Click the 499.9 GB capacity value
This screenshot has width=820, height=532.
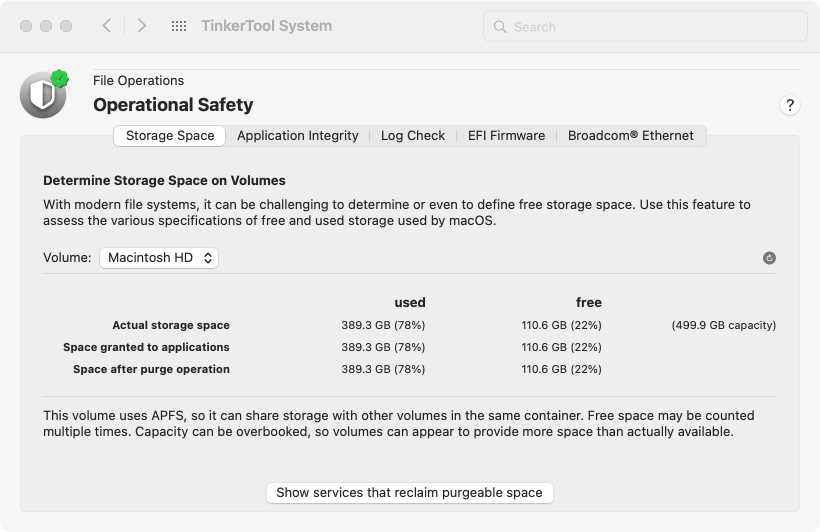tap(724, 325)
